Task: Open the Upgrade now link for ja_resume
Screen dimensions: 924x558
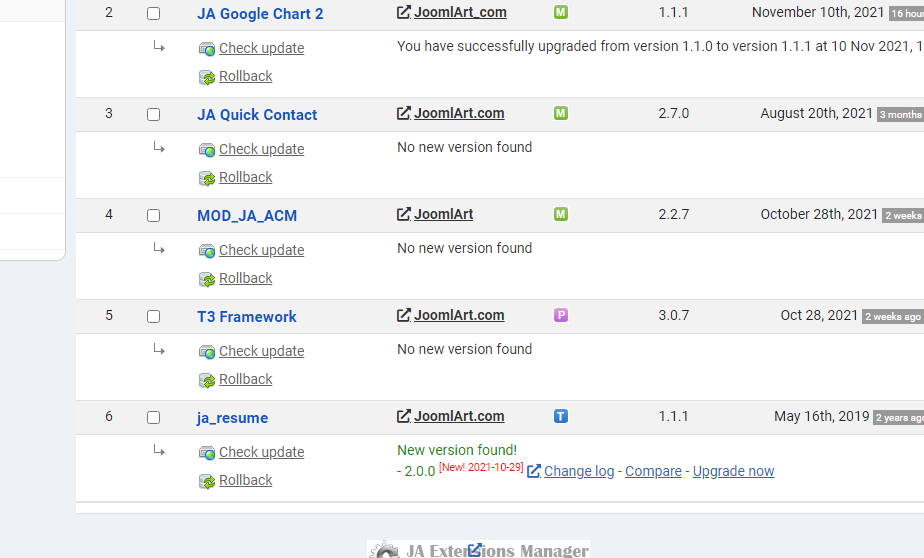Action: click(x=733, y=471)
